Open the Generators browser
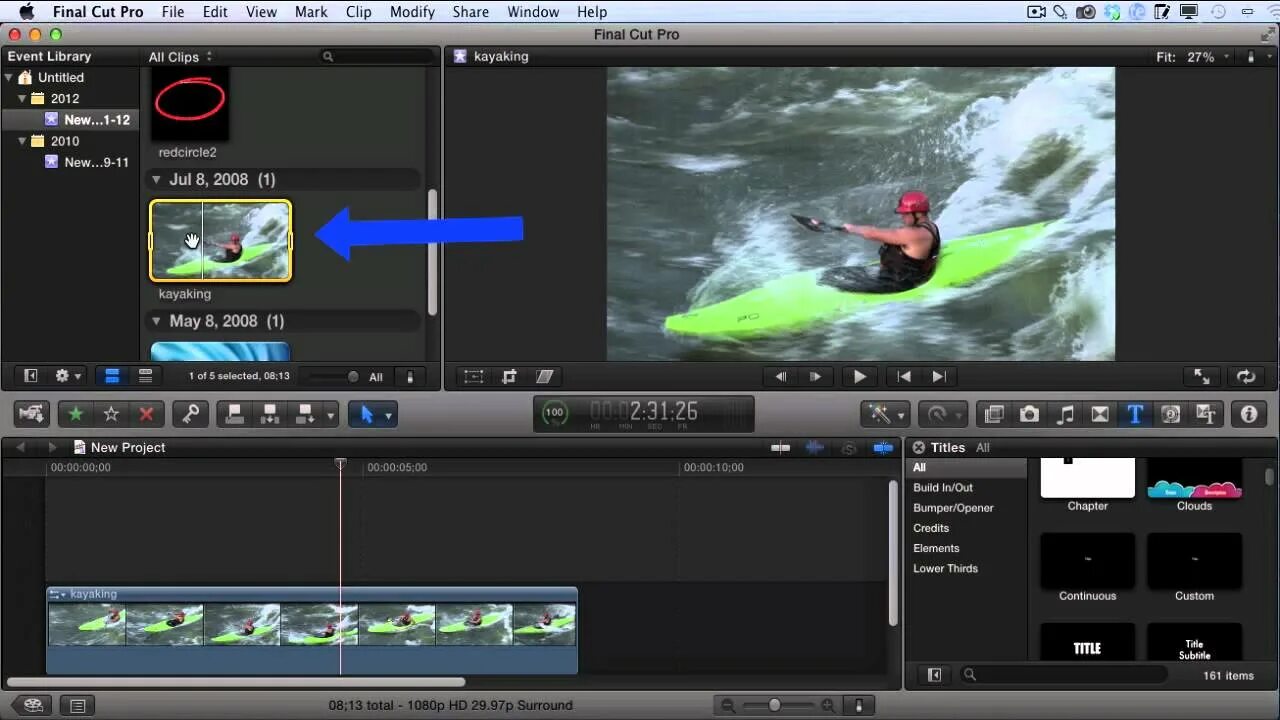The image size is (1280, 720). 1170,414
